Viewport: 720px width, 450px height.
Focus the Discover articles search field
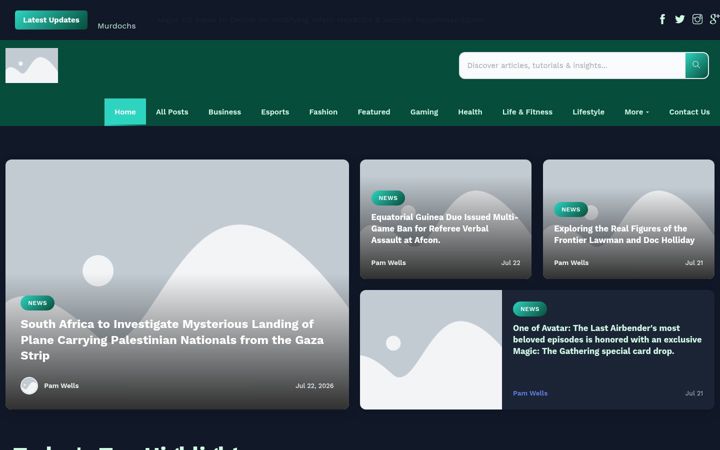572,65
